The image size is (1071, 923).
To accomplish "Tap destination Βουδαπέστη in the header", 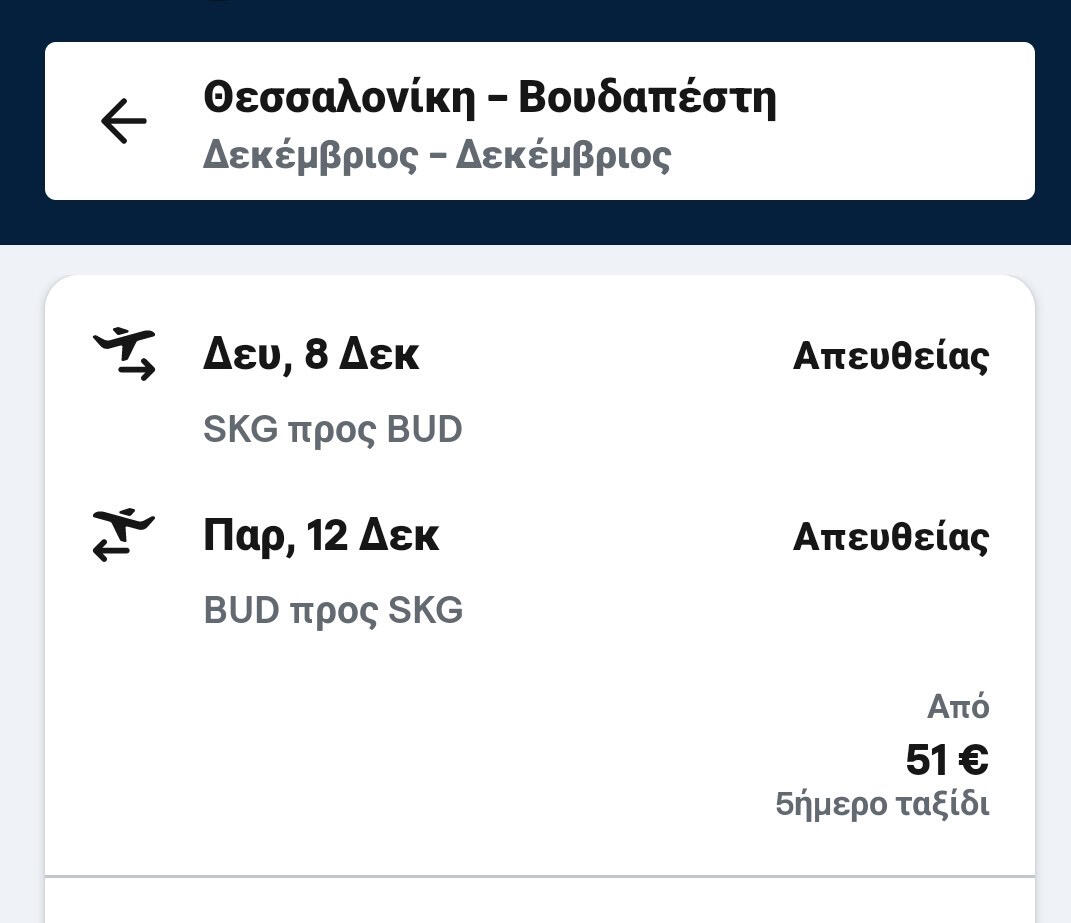I will coord(647,98).
